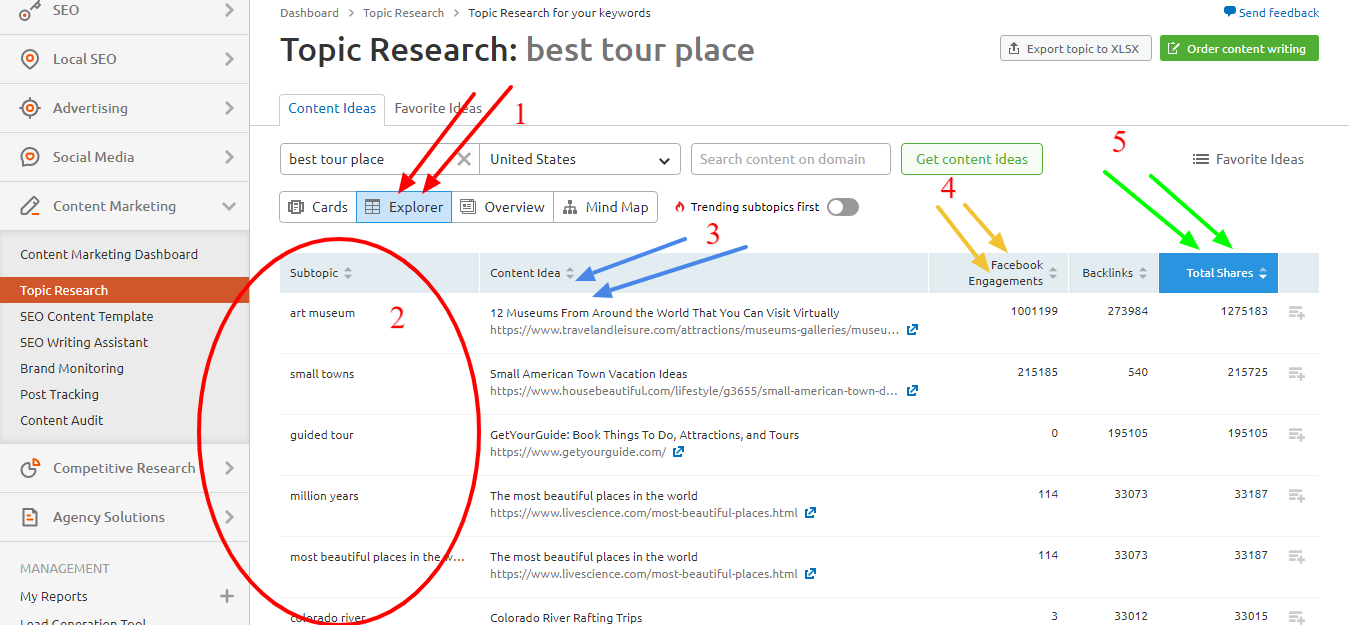Click the Send feedback link

1271,13
